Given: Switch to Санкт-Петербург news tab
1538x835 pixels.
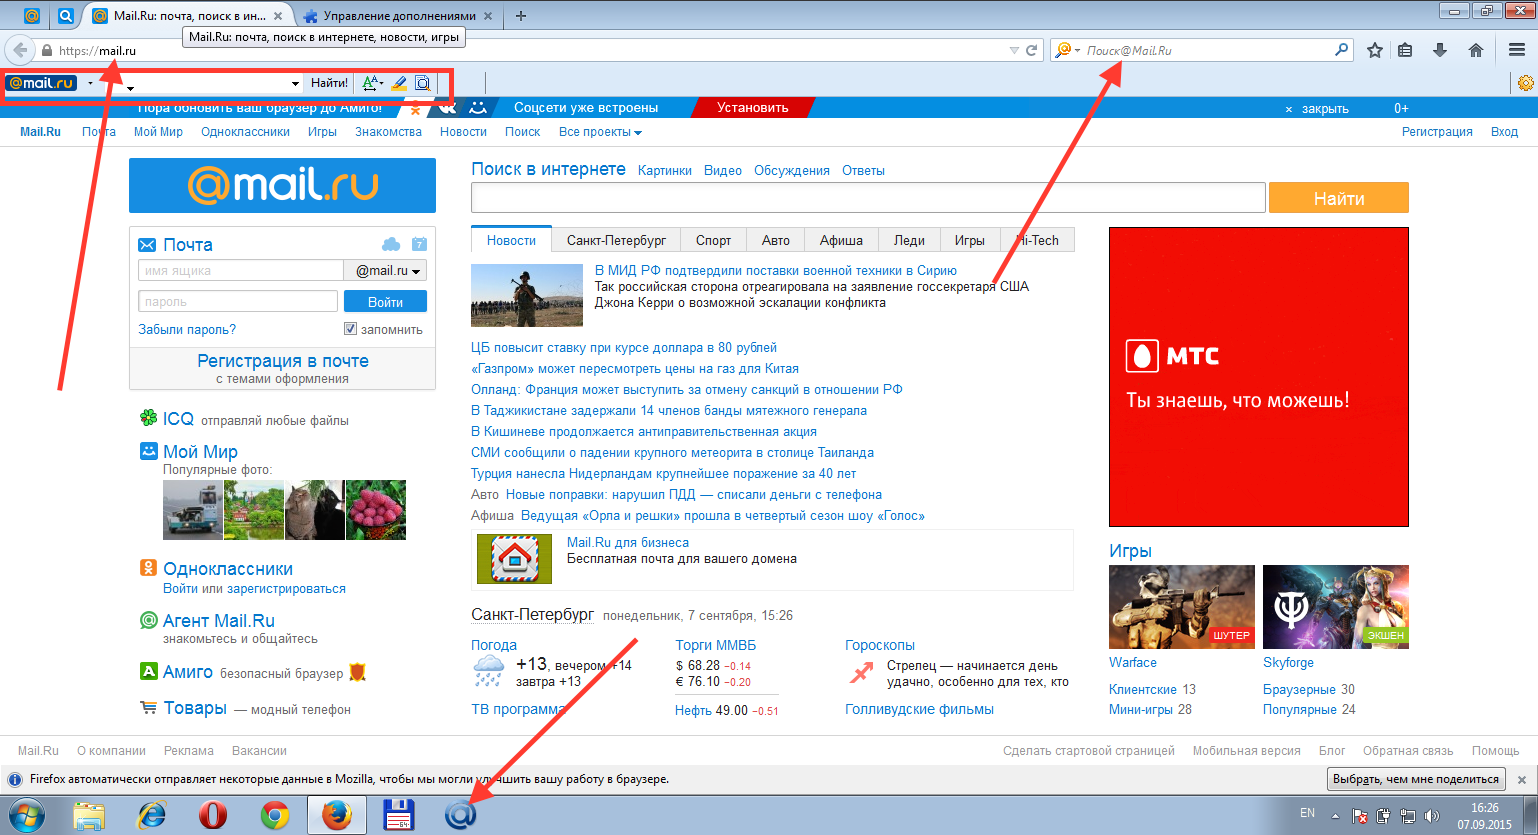Looking at the screenshot, I should [616, 240].
